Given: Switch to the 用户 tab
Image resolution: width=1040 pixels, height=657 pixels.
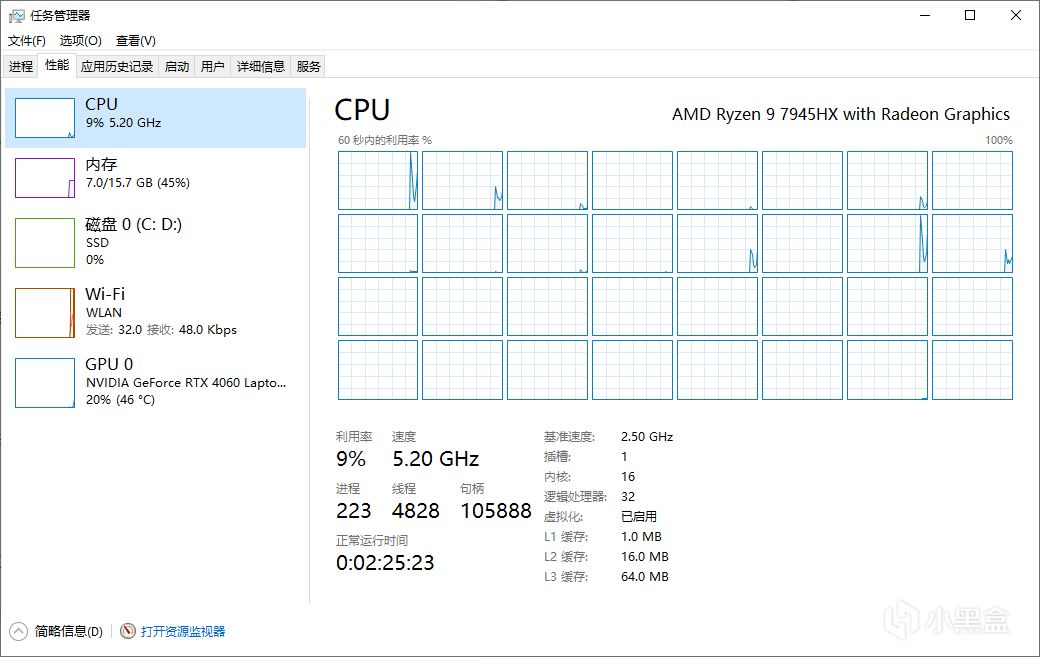Looking at the screenshot, I should click(x=212, y=67).
